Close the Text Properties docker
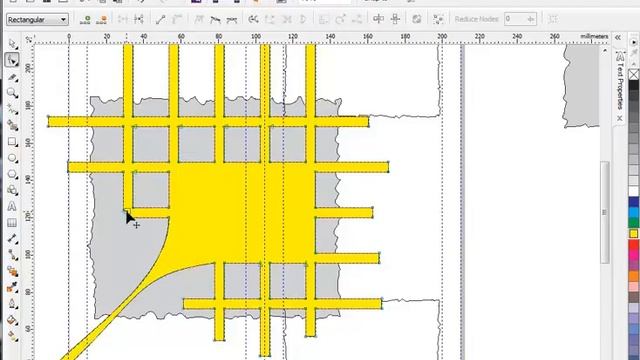The image size is (640, 360). tap(620, 118)
